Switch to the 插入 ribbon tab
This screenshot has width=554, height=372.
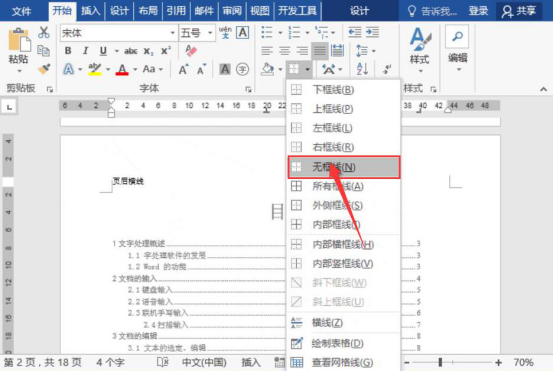pyautogui.click(x=90, y=11)
